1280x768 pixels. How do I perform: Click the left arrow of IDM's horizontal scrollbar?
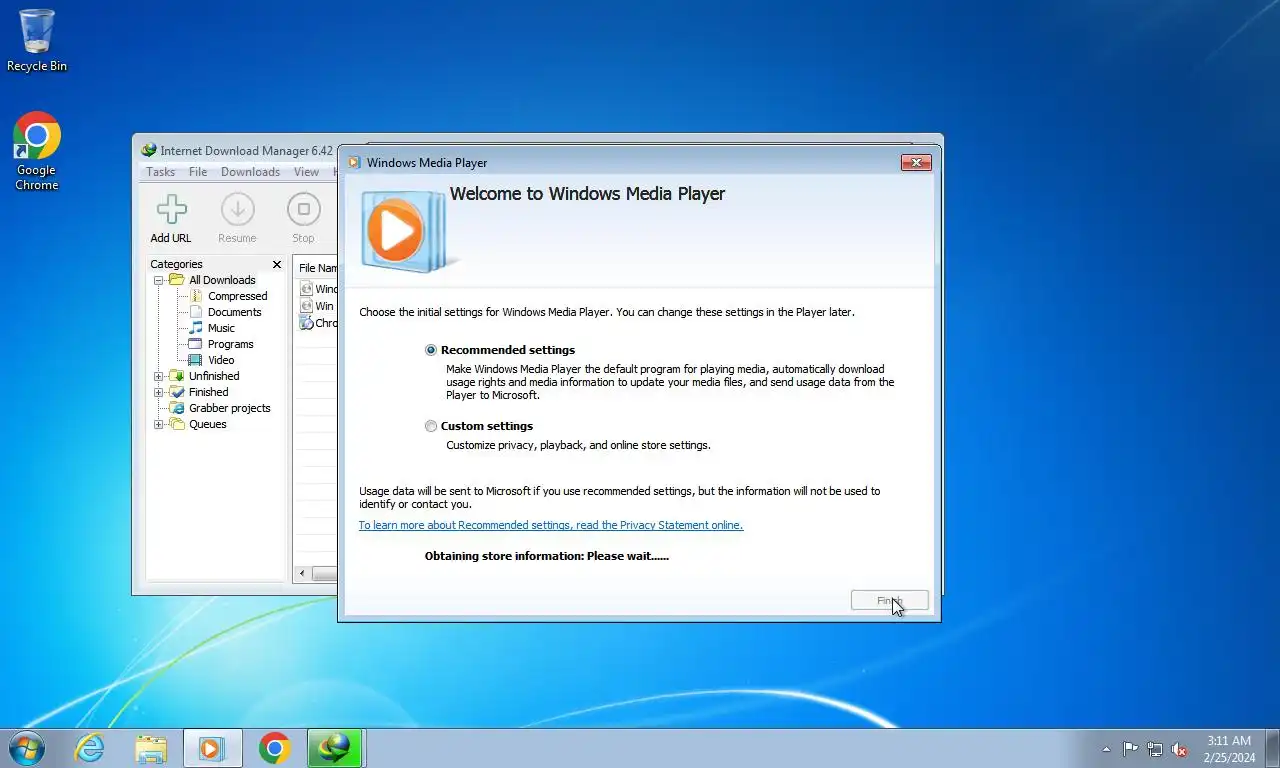pos(302,574)
